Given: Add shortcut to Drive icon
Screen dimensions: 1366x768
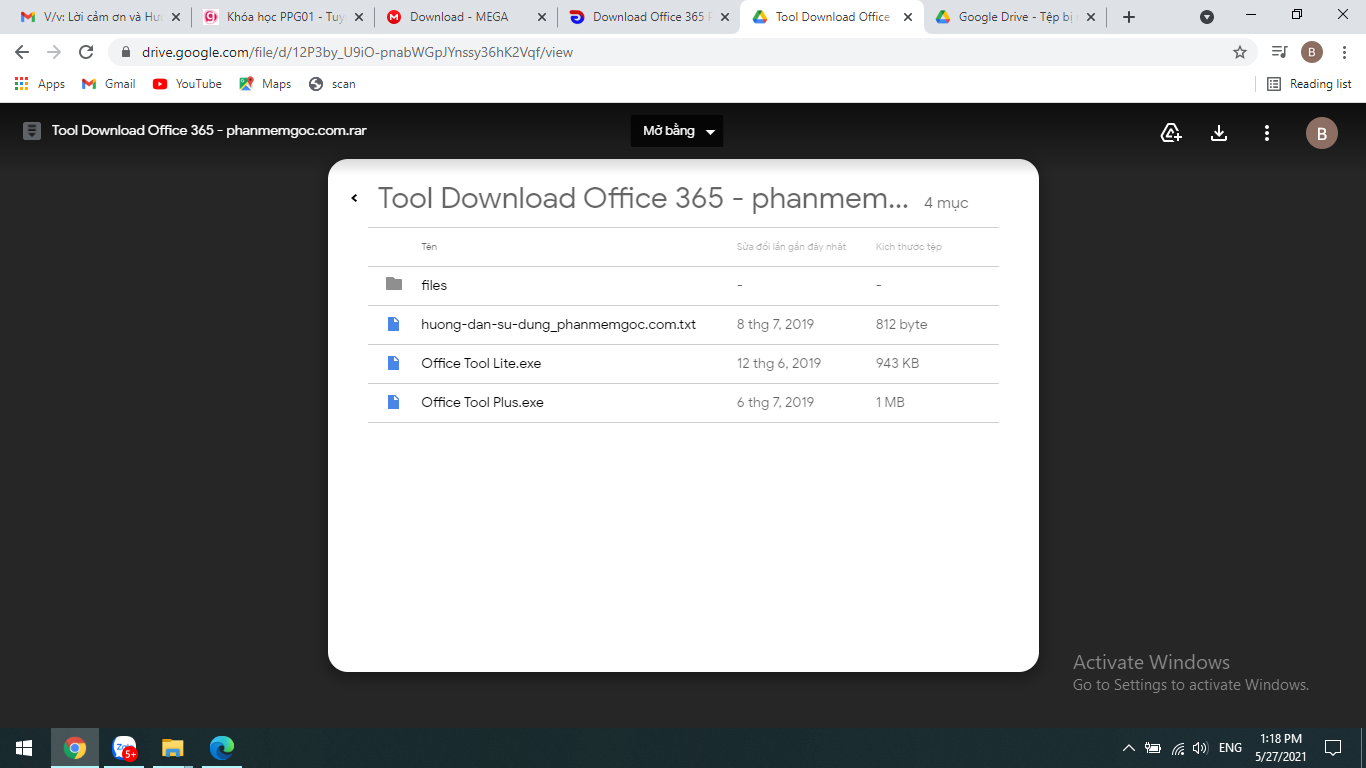Looking at the screenshot, I should [x=1171, y=133].
